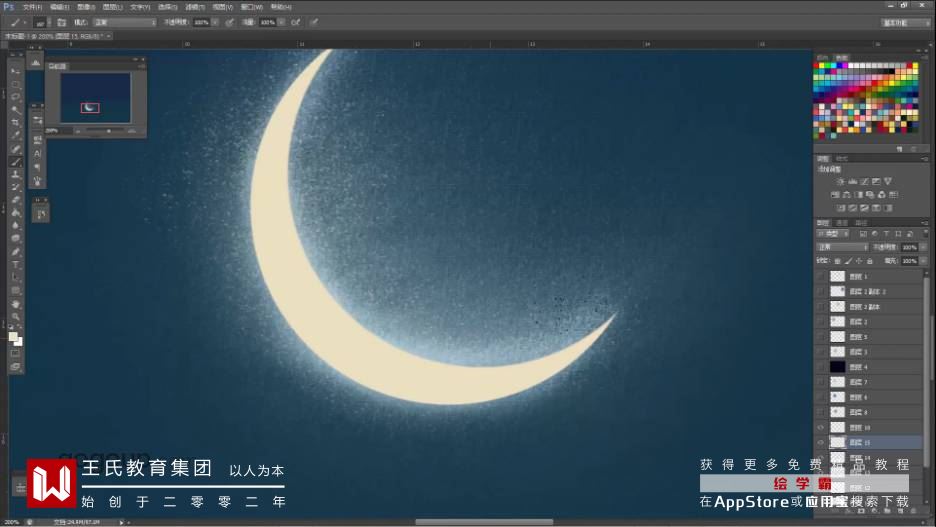Select the Clone Stamp tool

pos(16,174)
